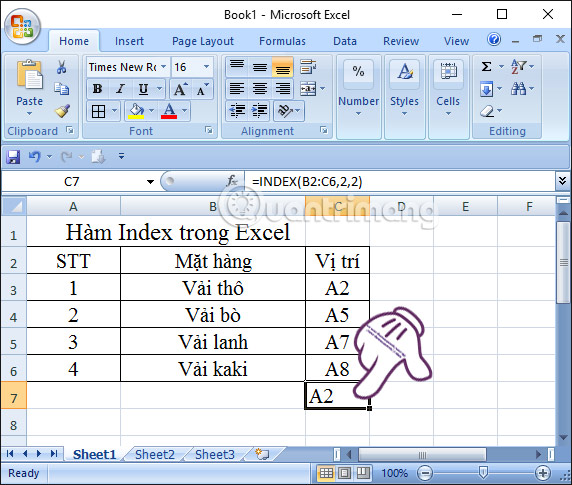The height and width of the screenshot is (485, 572).
Task: Switch to the Insert tab
Action: pos(129,41)
